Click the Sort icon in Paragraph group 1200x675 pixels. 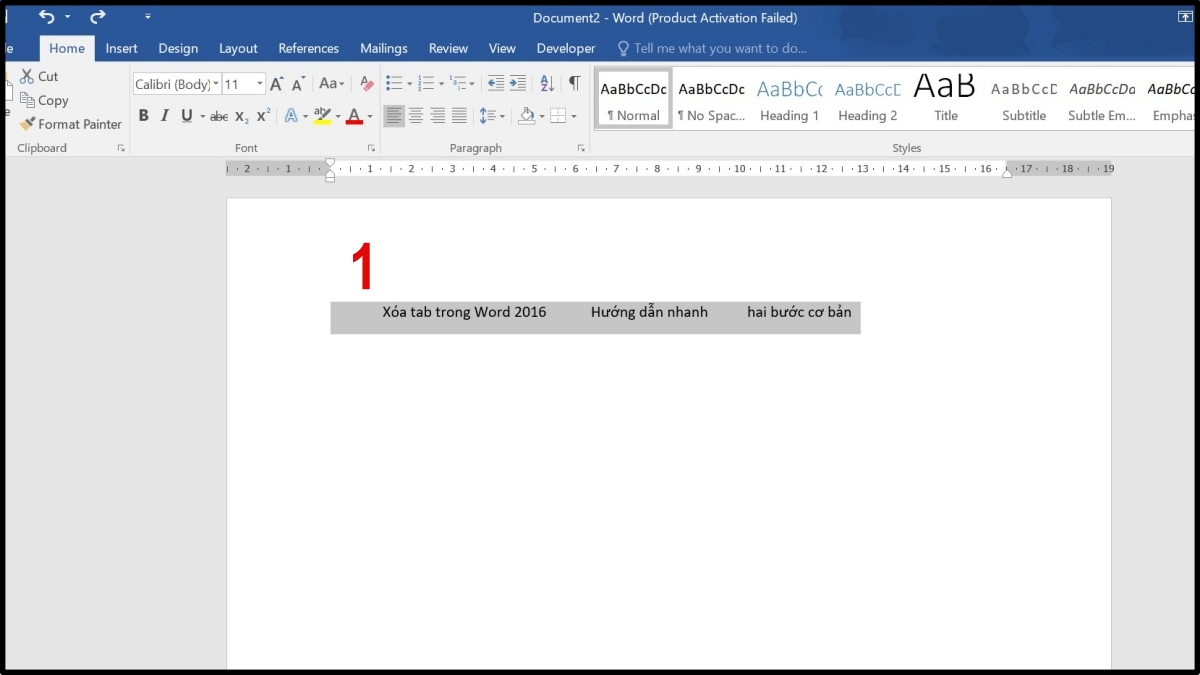pos(546,84)
